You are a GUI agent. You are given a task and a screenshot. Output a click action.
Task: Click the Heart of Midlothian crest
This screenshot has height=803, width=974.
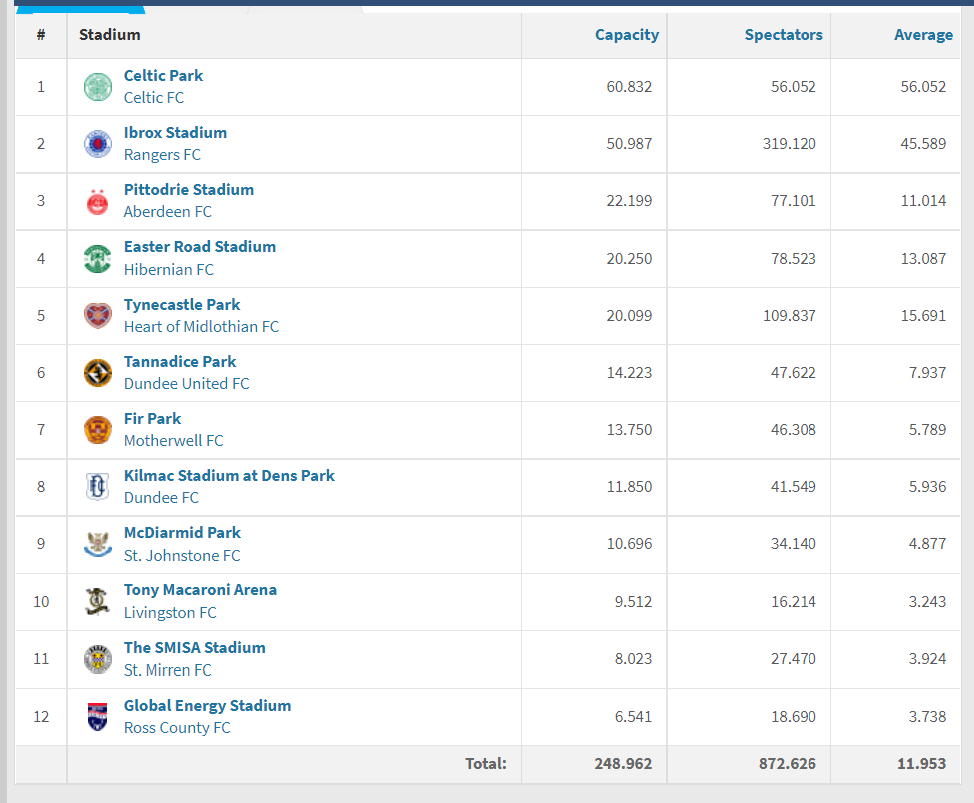coord(97,316)
